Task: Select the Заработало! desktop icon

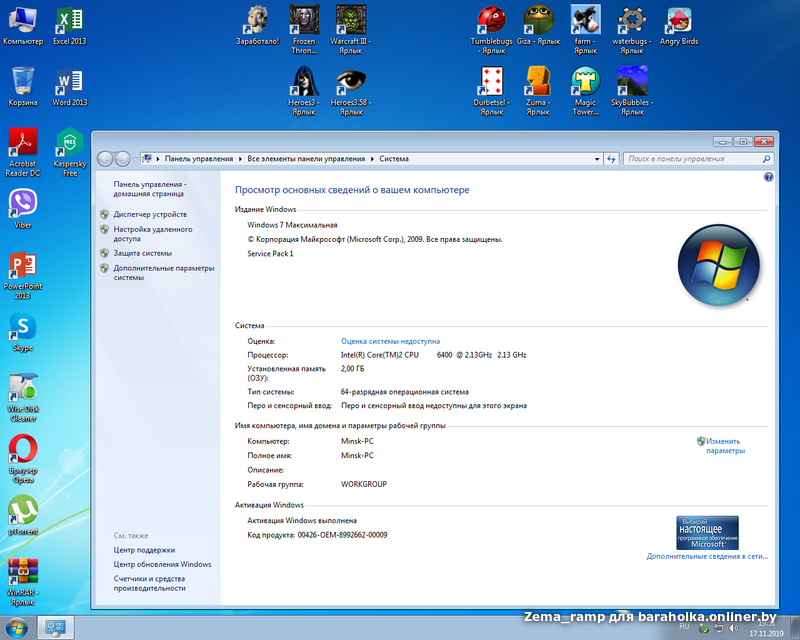Action: coord(258,26)
